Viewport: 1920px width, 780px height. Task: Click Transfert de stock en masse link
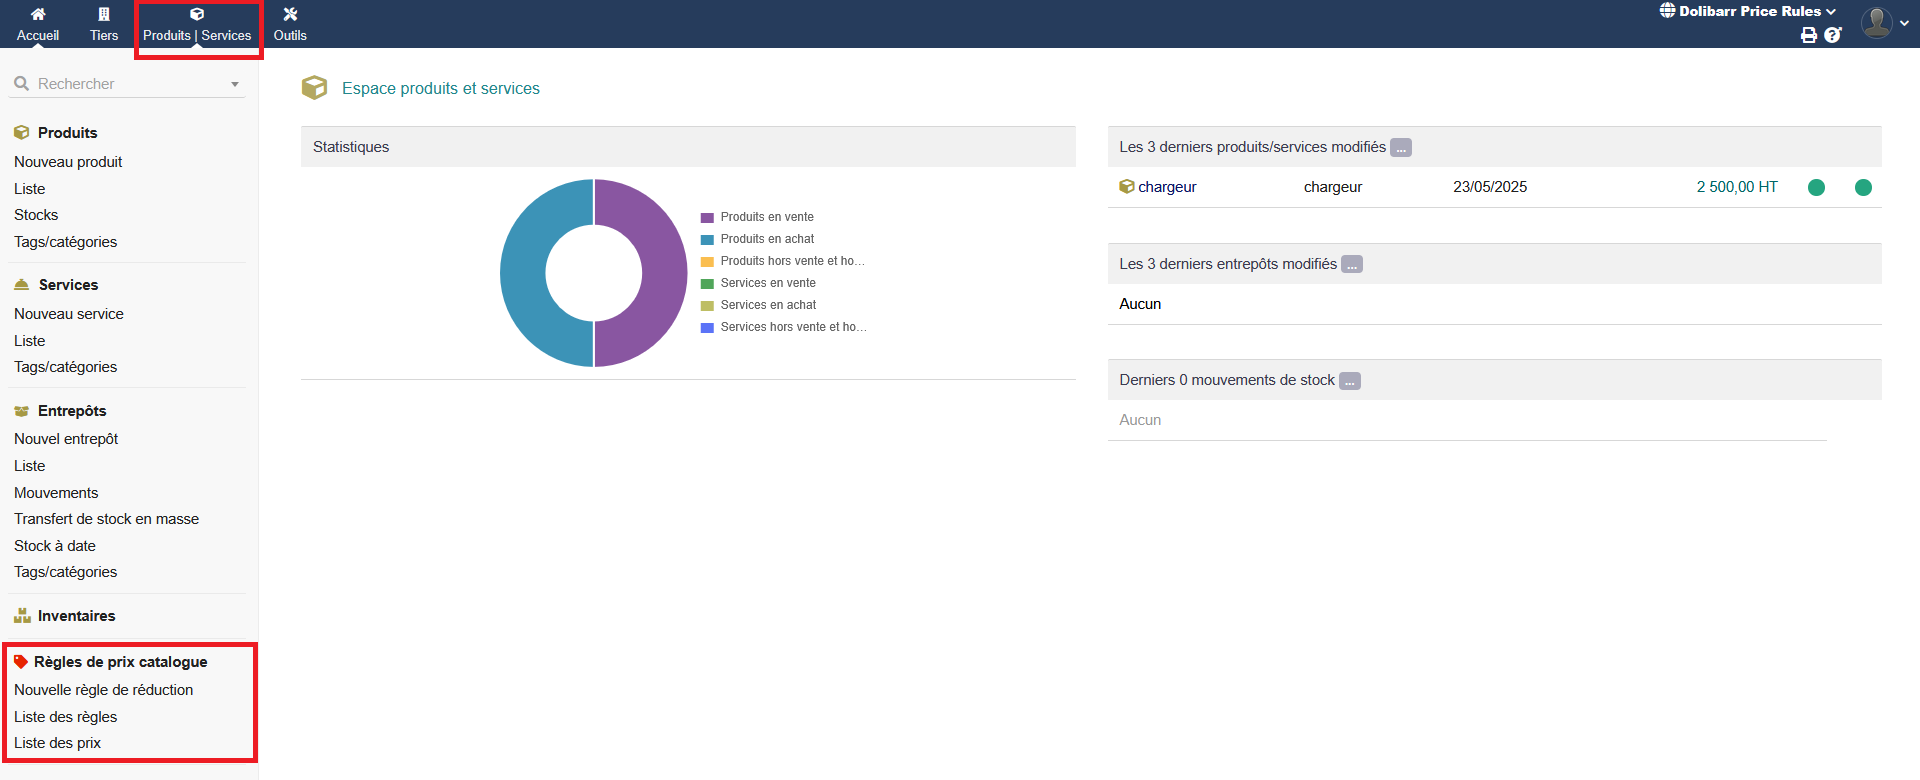tap(106, 519)
